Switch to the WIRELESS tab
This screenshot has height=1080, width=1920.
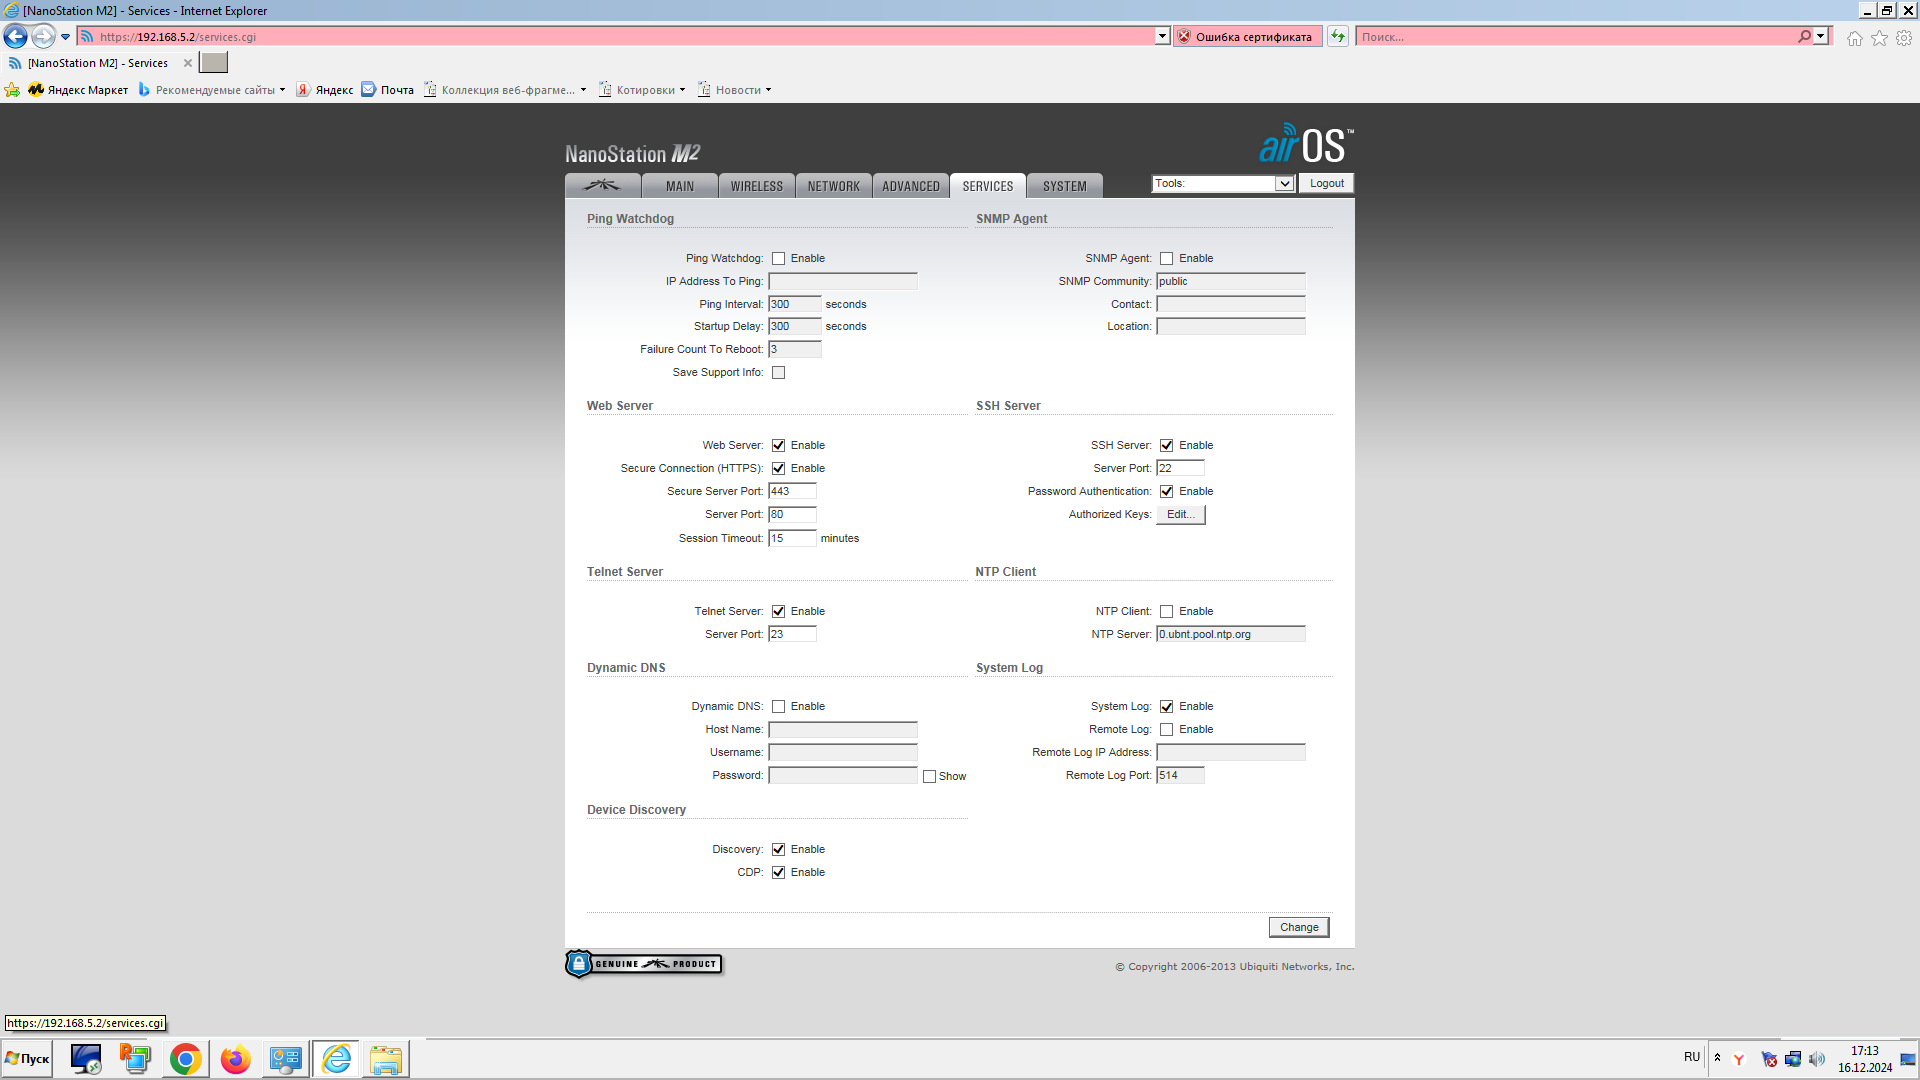coord(756,187)
